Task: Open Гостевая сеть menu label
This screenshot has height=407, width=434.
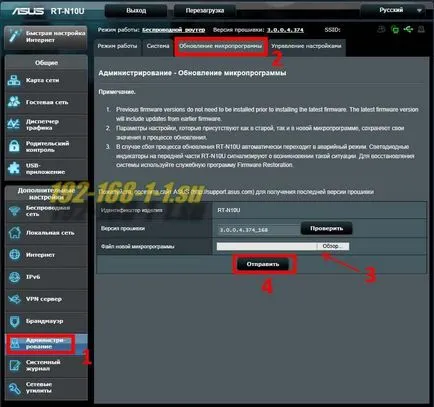Action: [x=47, y=102]
